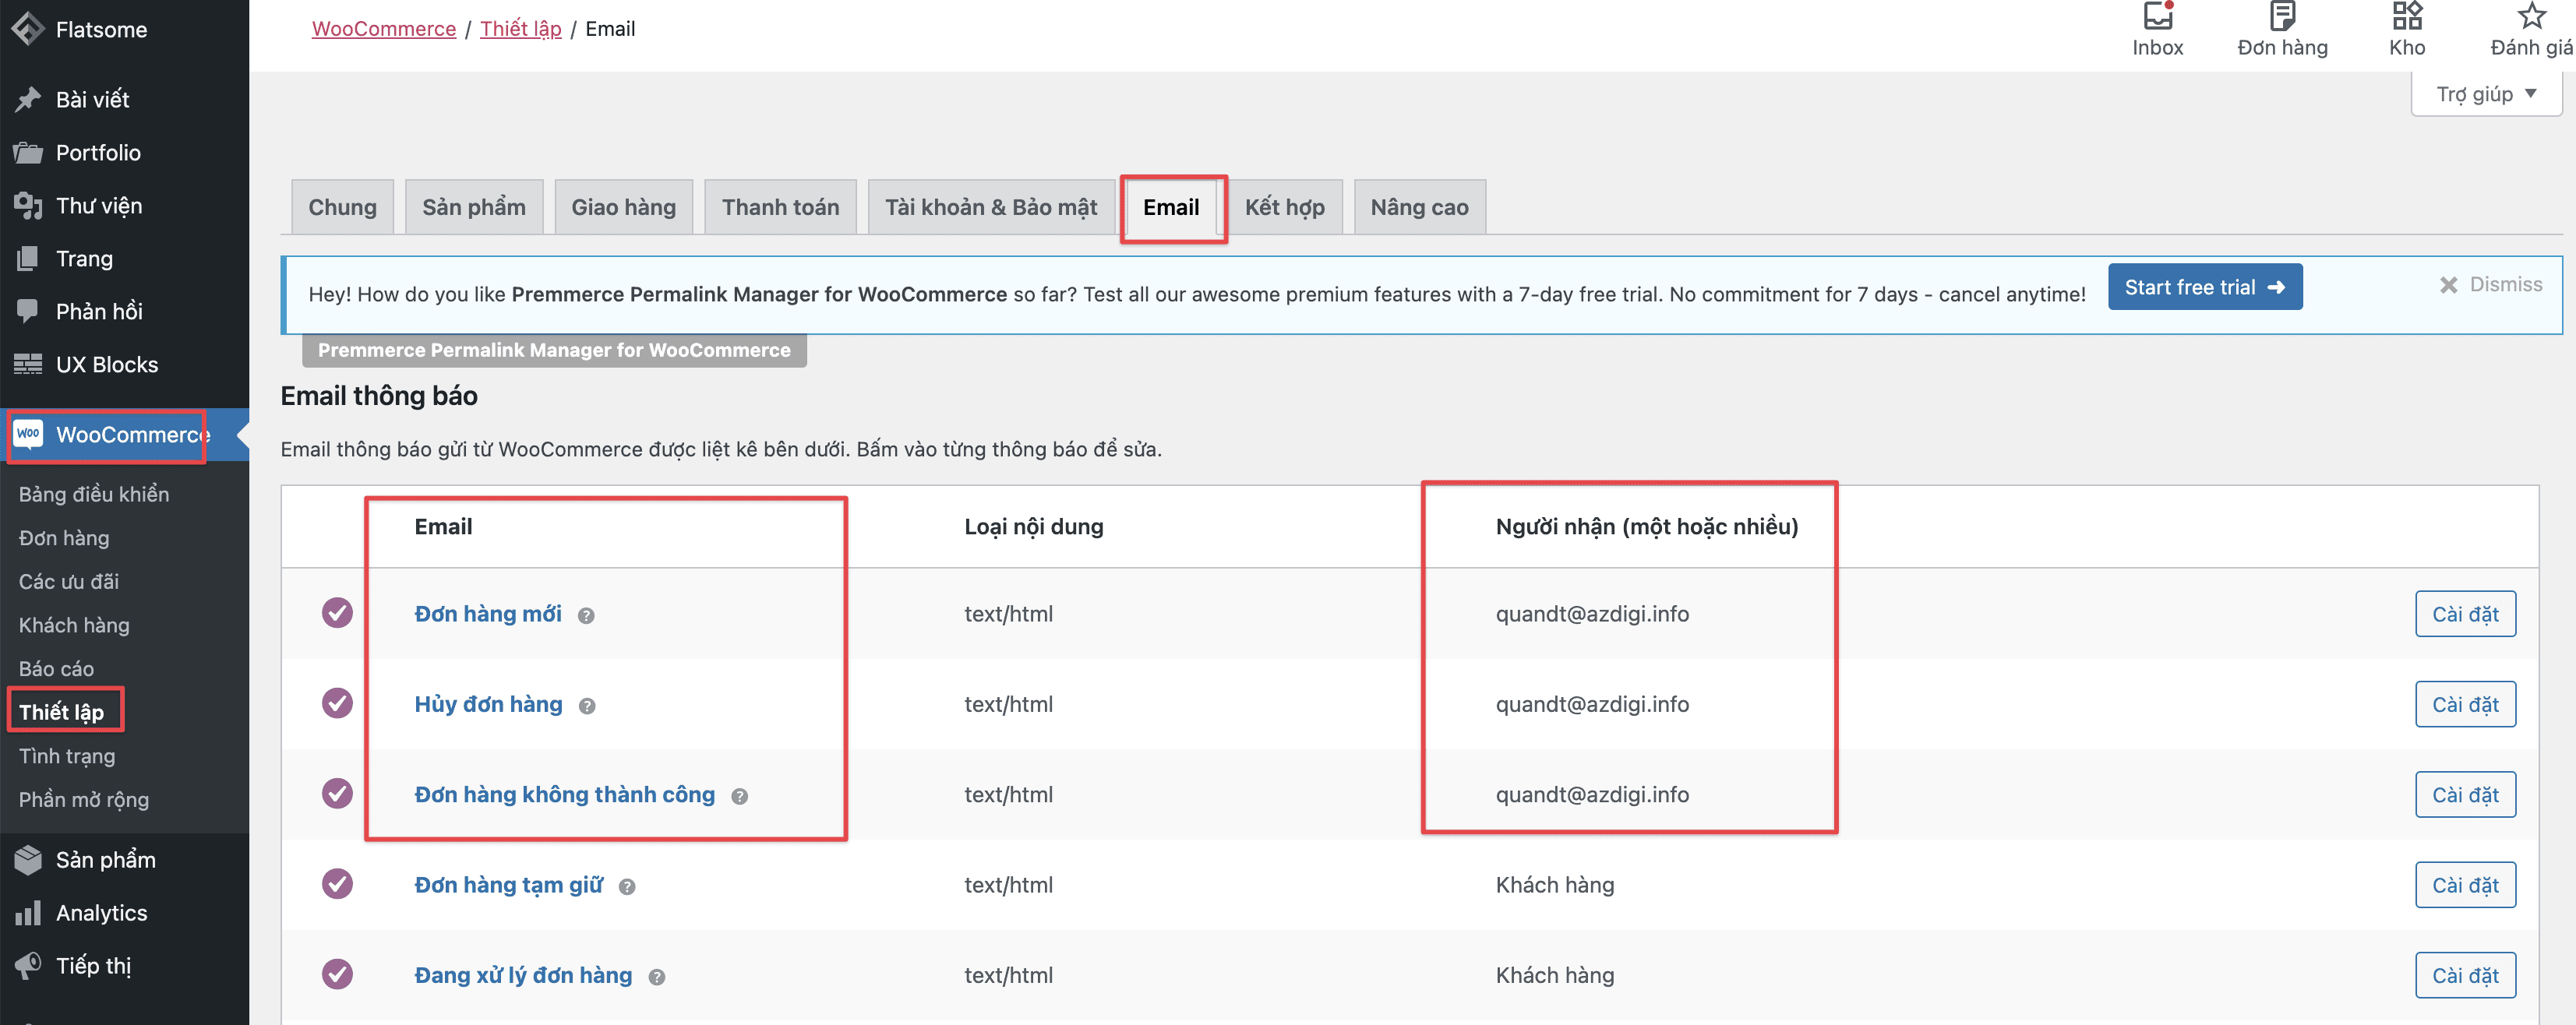Click the Loại nội dung column header
The height and width of the screenshot is (1025, 2576).
[x=1033, y=526]
